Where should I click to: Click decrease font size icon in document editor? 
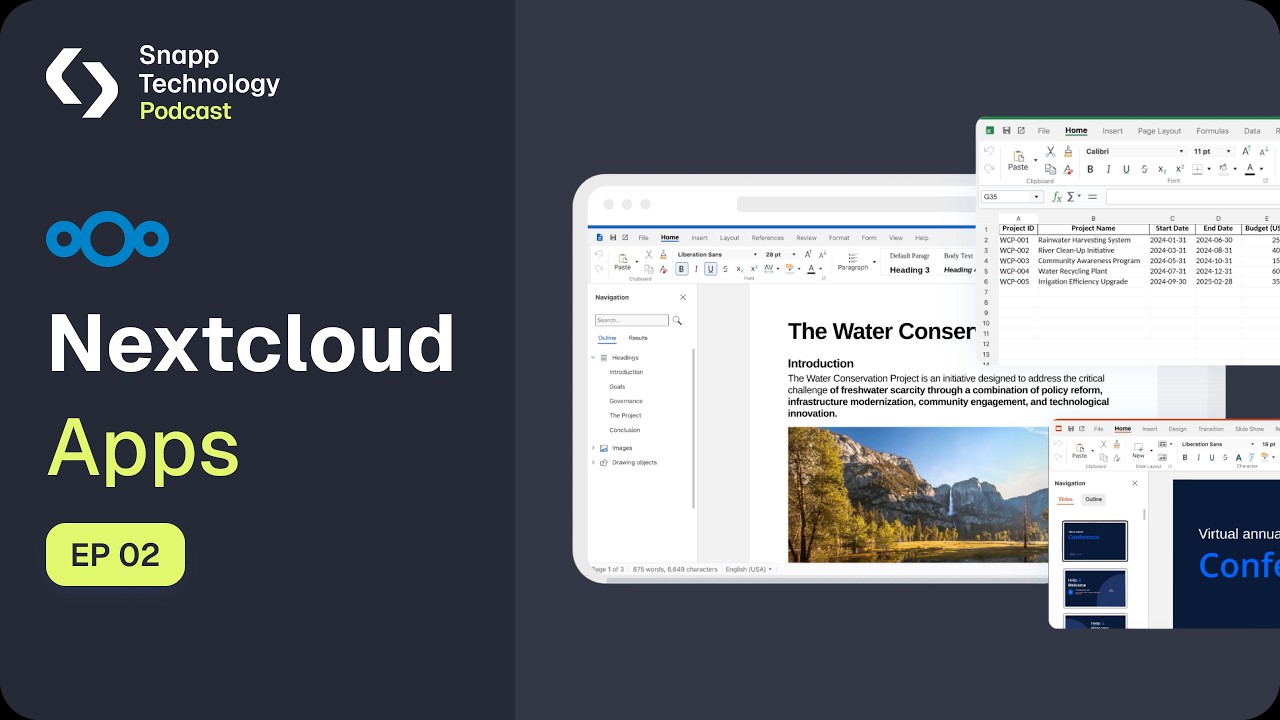[x=822, y=254]
